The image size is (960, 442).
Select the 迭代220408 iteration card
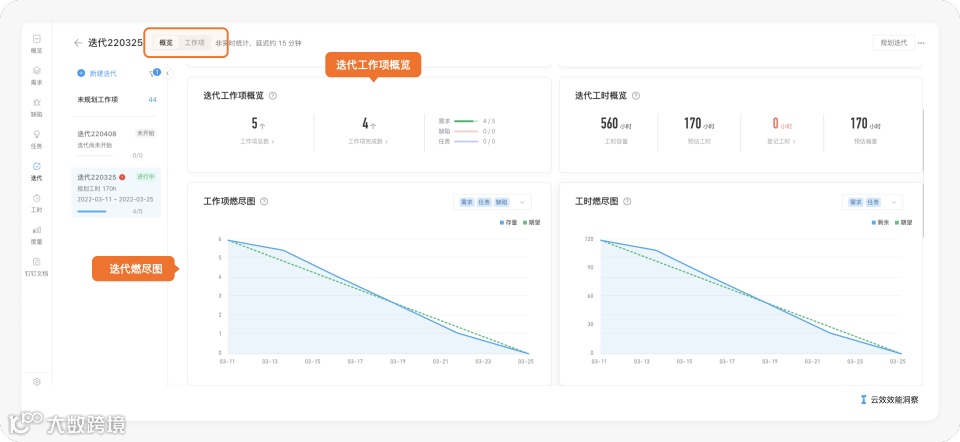tap(116, 145)
